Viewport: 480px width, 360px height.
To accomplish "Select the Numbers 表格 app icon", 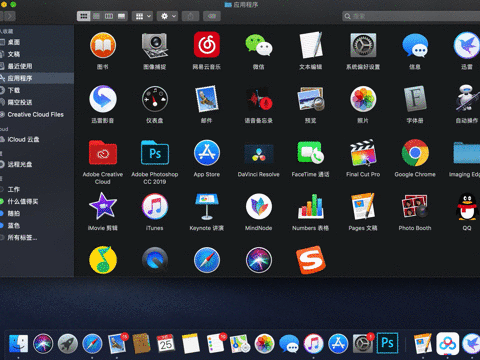I will click(311, 206).
